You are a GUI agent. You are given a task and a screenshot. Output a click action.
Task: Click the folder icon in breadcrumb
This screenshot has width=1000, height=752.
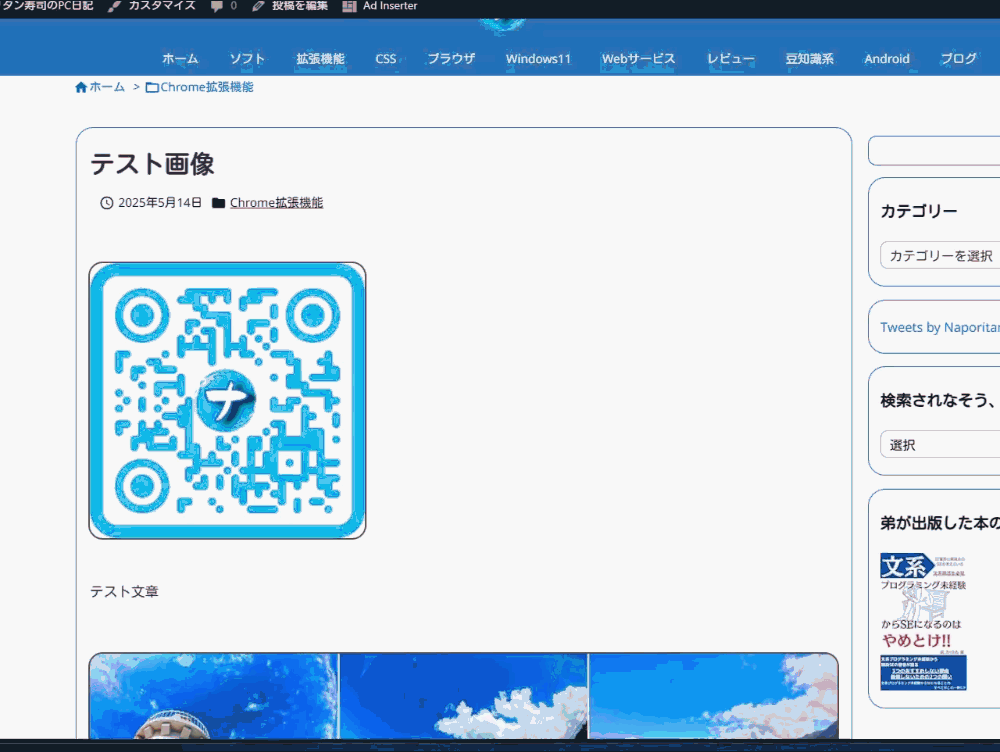[152, 87]
